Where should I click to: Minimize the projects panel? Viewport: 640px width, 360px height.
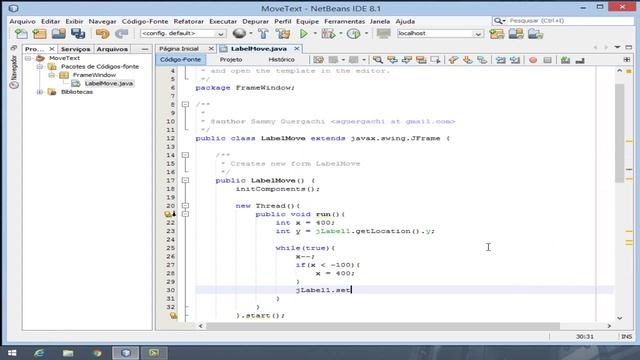point(145,49)
